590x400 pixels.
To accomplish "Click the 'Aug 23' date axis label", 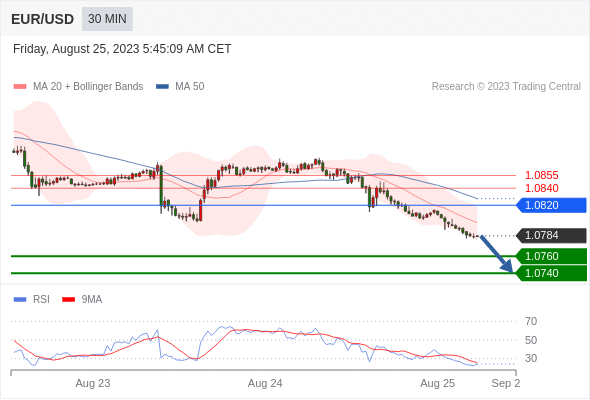I will click(x=93, y=383).
